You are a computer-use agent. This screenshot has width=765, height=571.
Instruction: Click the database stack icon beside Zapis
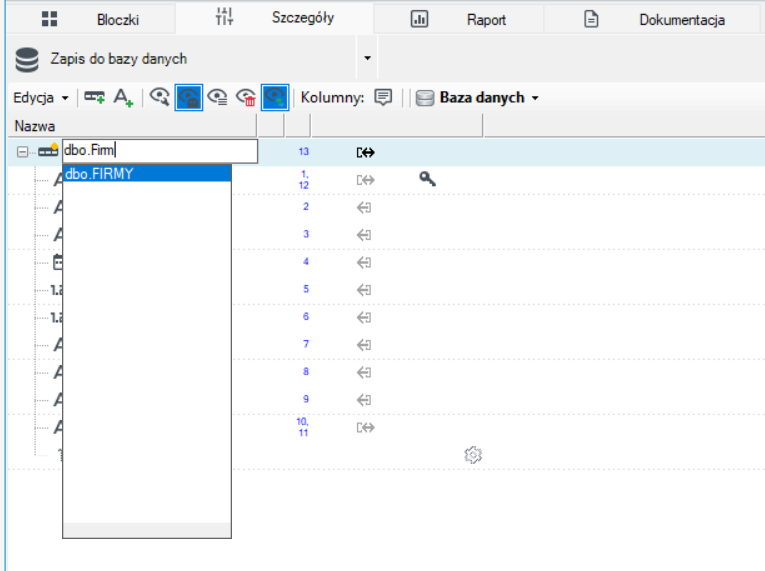[x=27, y=60]
